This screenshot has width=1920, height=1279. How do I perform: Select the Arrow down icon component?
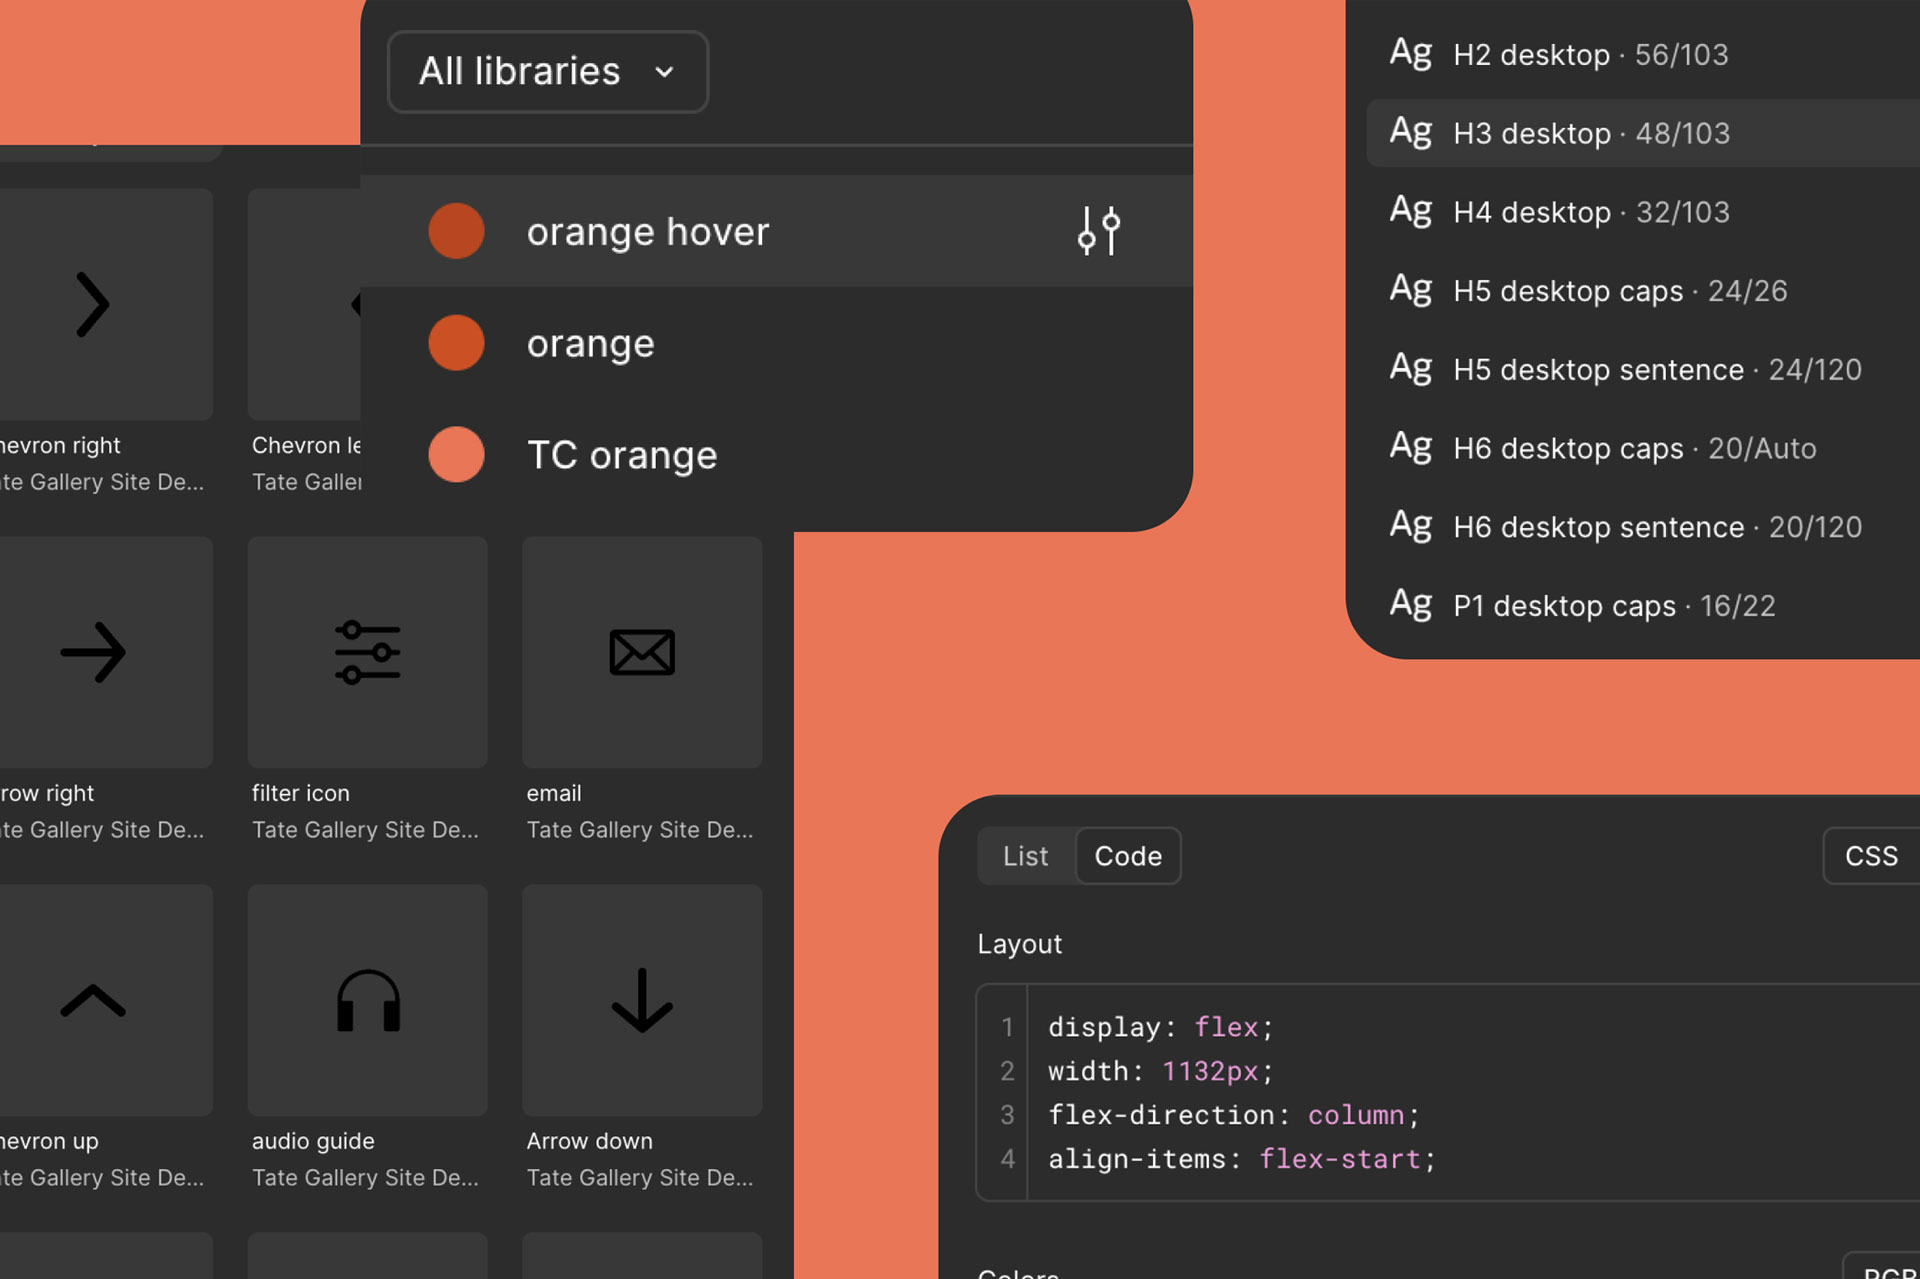coord(641,1000)
